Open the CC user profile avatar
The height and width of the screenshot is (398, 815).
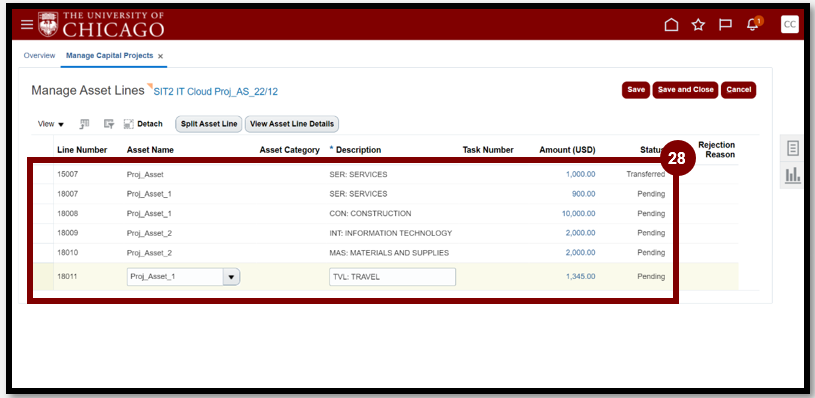790,24
